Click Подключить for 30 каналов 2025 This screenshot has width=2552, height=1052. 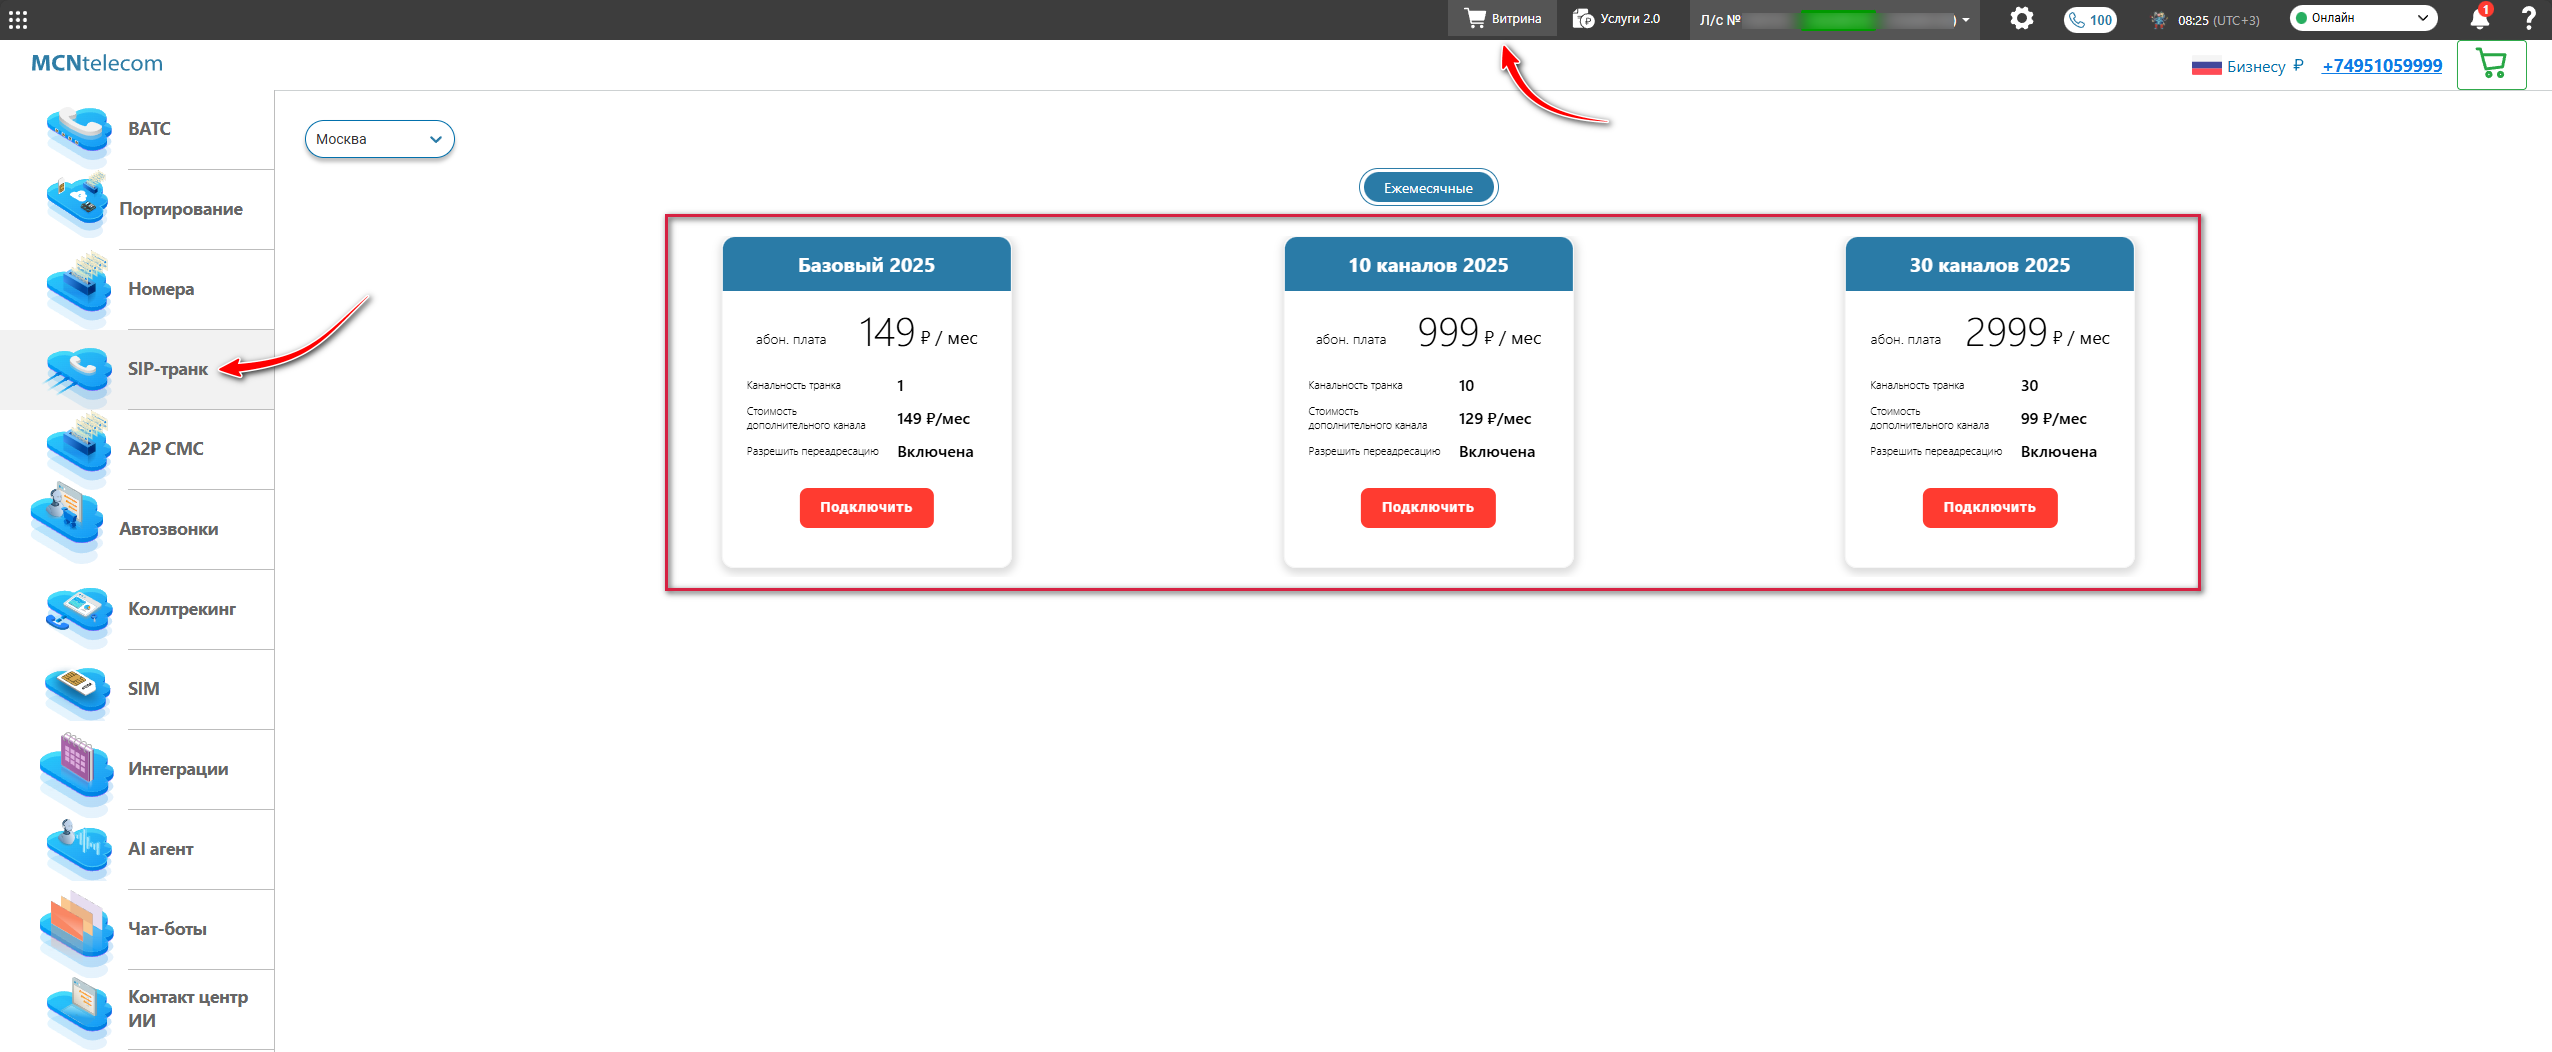pos(1989,507)
